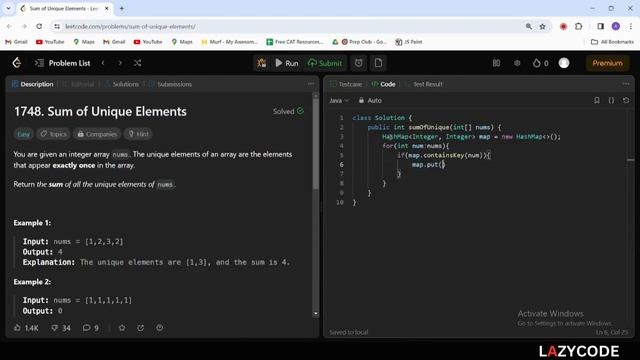This screenshot has width=640, height=360.
Task: Open Chrome three-dot menu
Action: click(x=631, y=26)
